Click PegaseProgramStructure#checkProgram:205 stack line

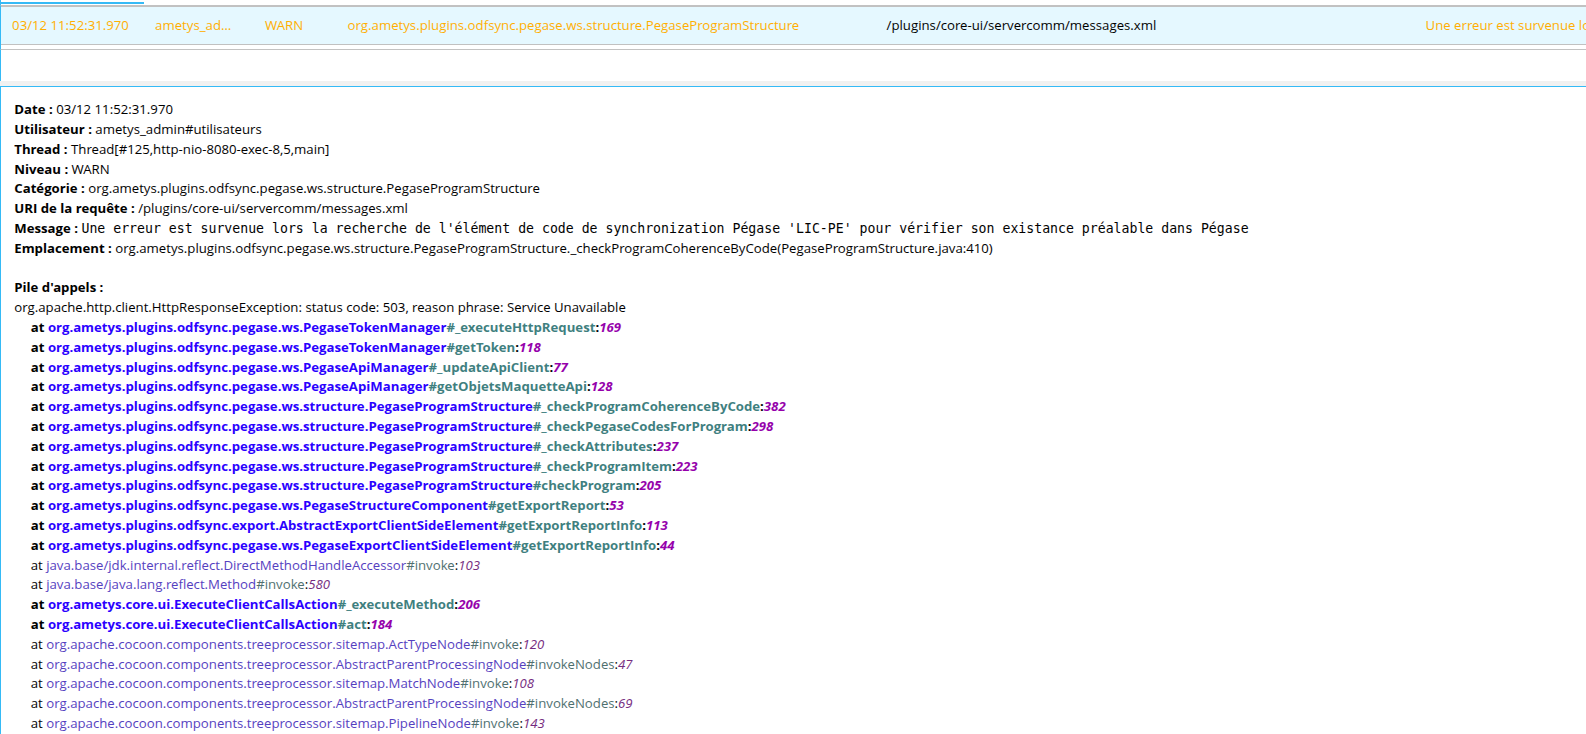[x=354, y=486]
